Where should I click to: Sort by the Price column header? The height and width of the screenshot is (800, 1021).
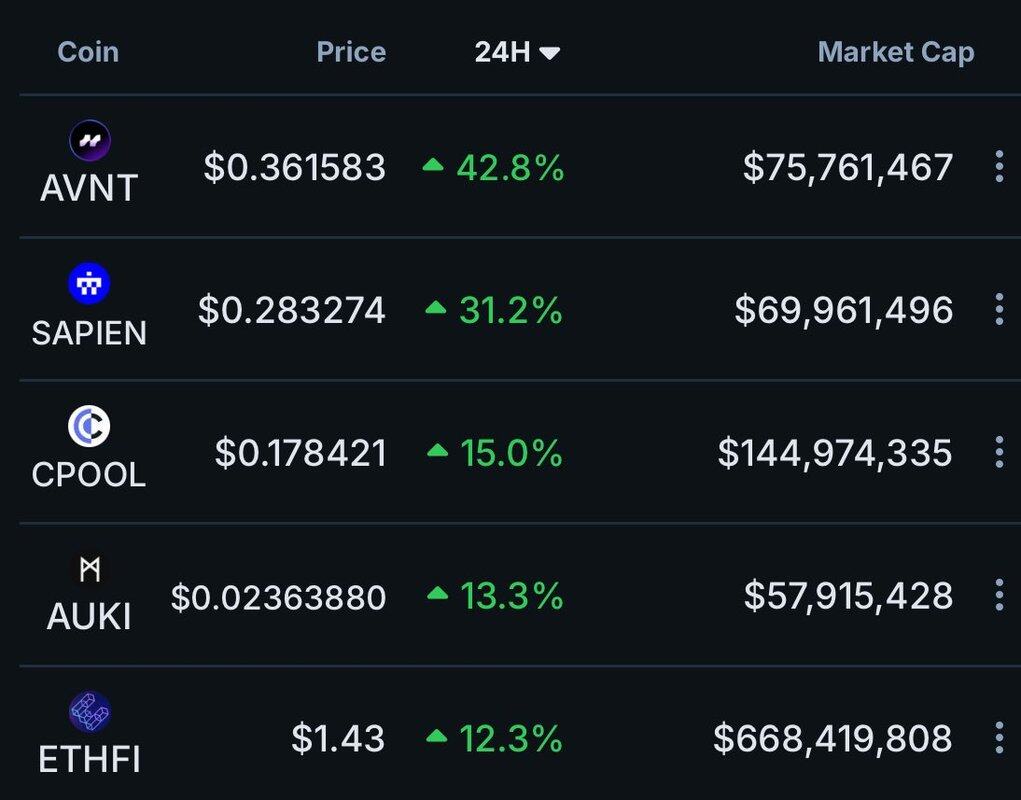(351, 52)
